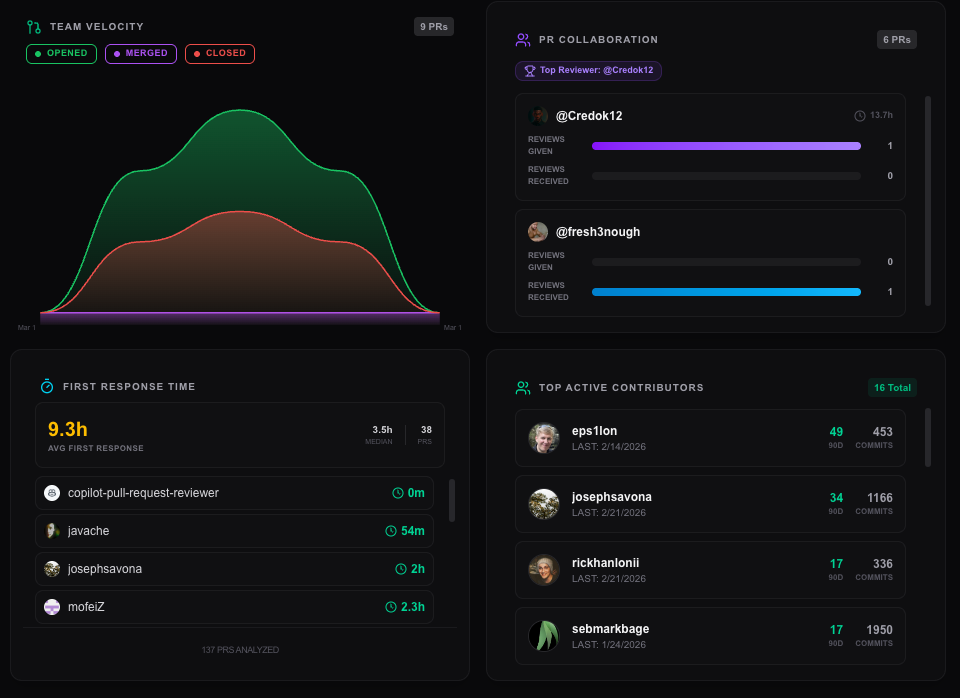
Task: Open the sebmarkbage contributor name
Action: click(610, 629)
